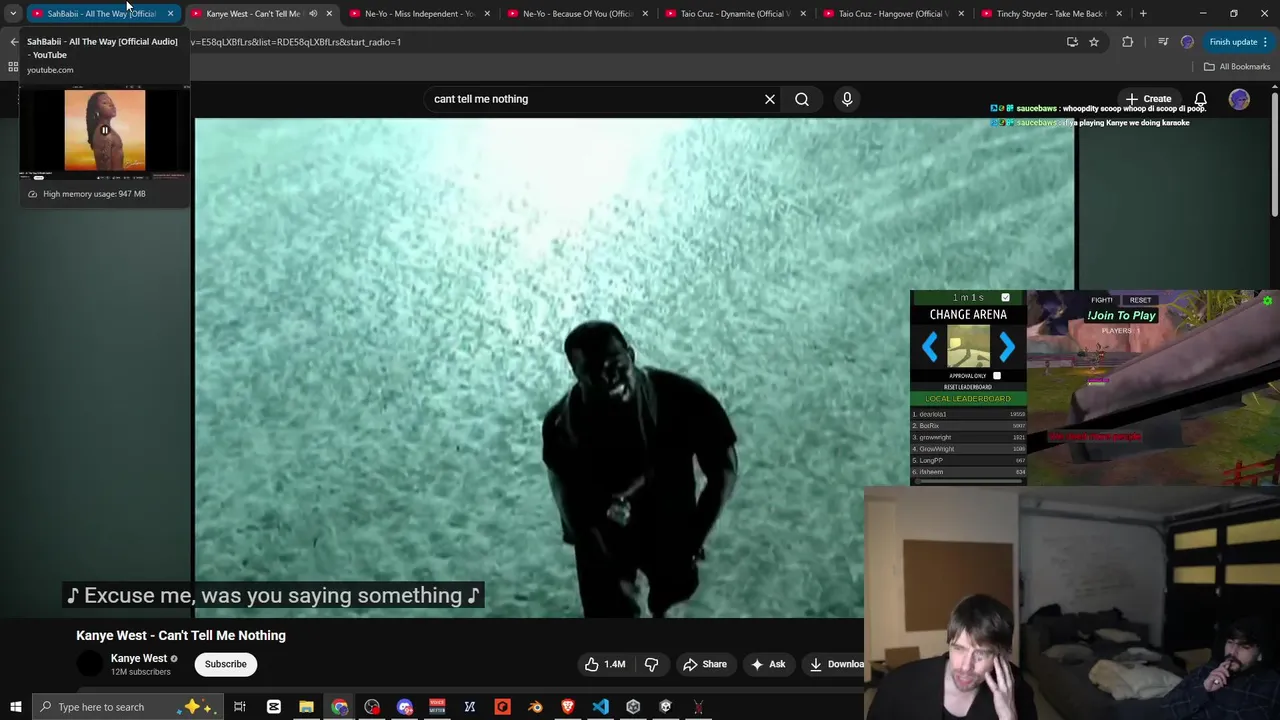
Task: Click the SahBabii tab preview thumbnail
Action: point(104,130)
